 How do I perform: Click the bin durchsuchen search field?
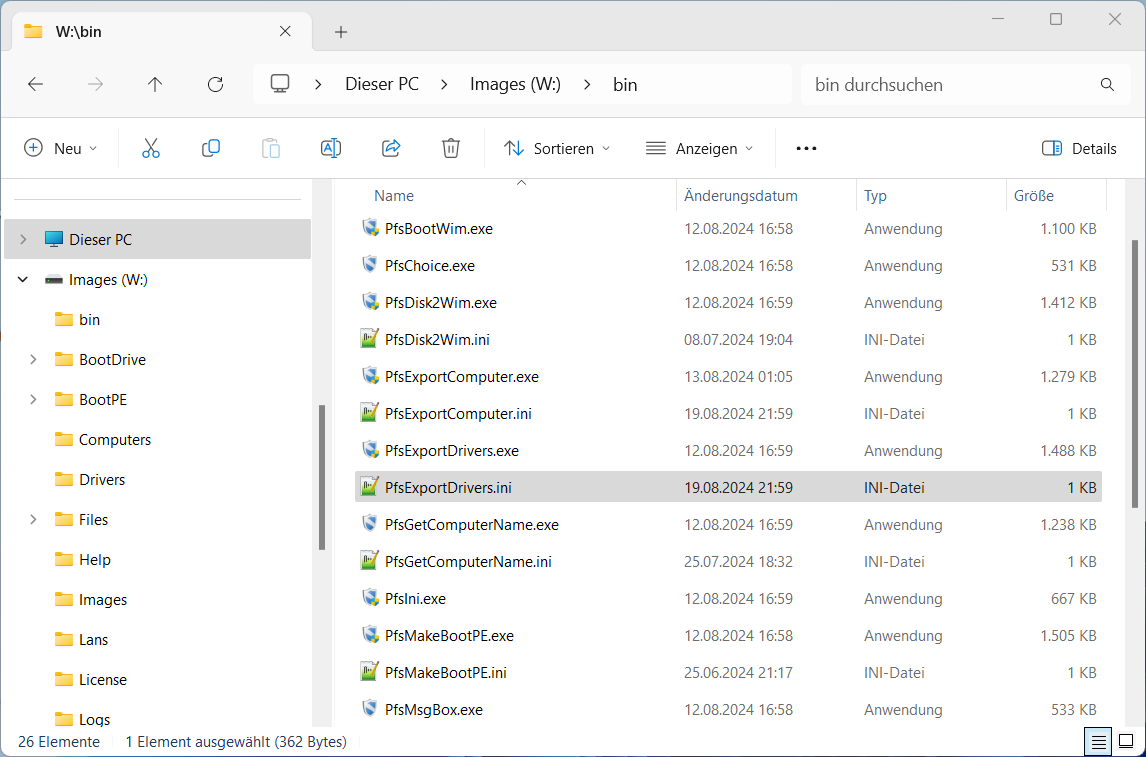[950, 85]
